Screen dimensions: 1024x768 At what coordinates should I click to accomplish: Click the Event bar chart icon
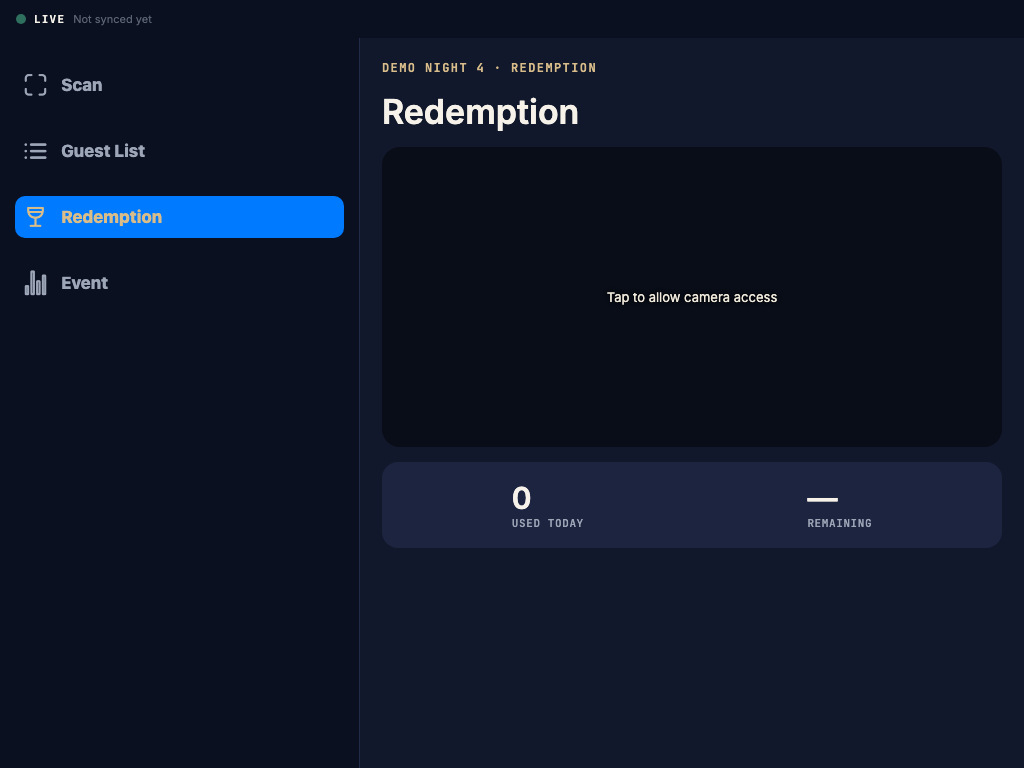(35, 283)
